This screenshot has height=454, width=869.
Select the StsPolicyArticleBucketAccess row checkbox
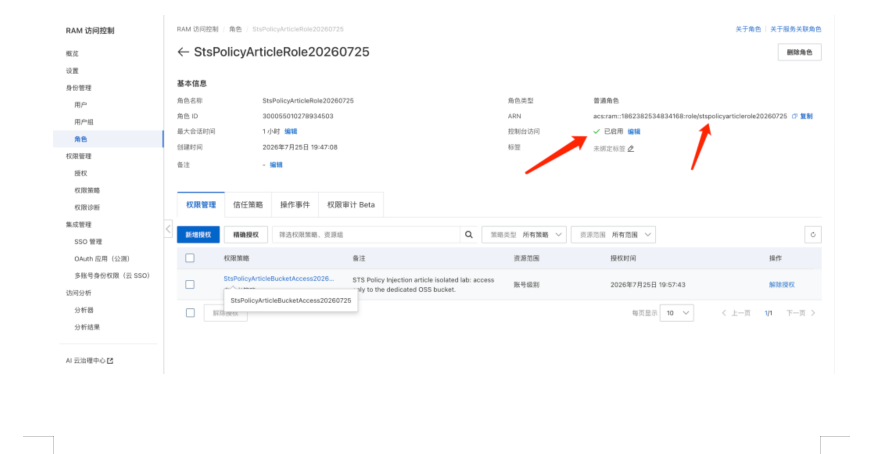190,284
